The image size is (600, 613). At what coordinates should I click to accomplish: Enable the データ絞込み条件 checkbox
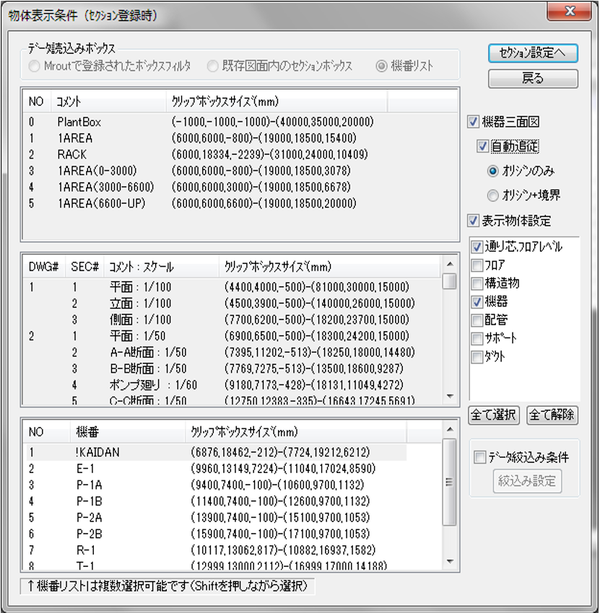479,457
